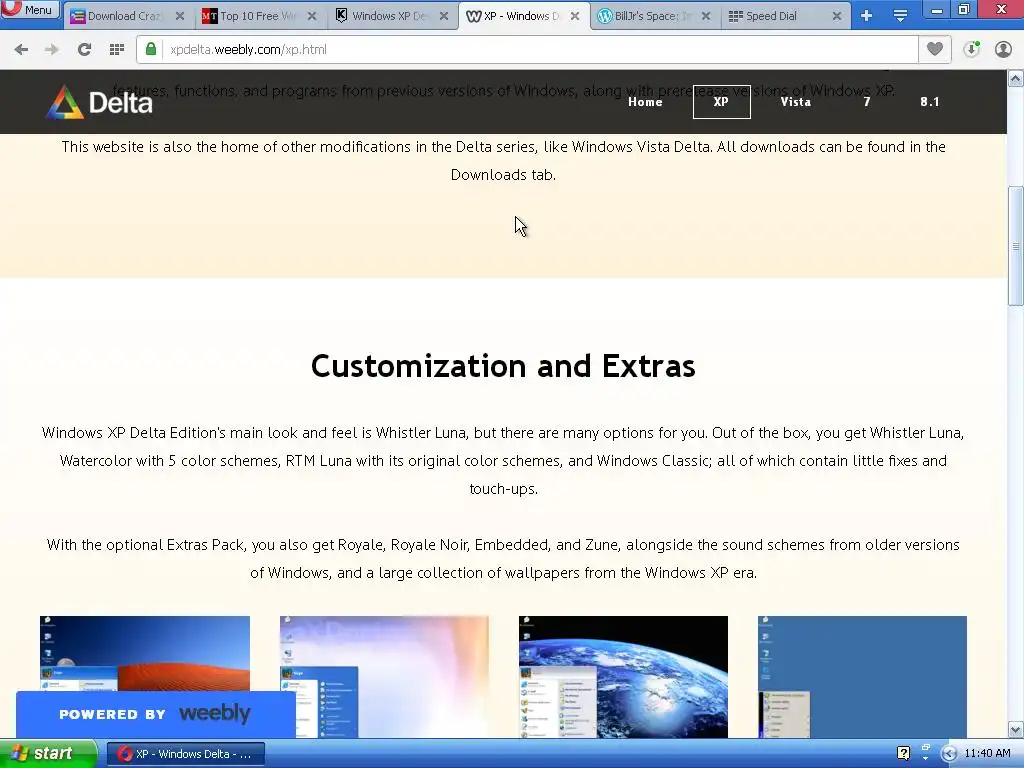Click the page scroll down arrow
Viewport: 1024px width, 768px height.
pos(1016,729)
